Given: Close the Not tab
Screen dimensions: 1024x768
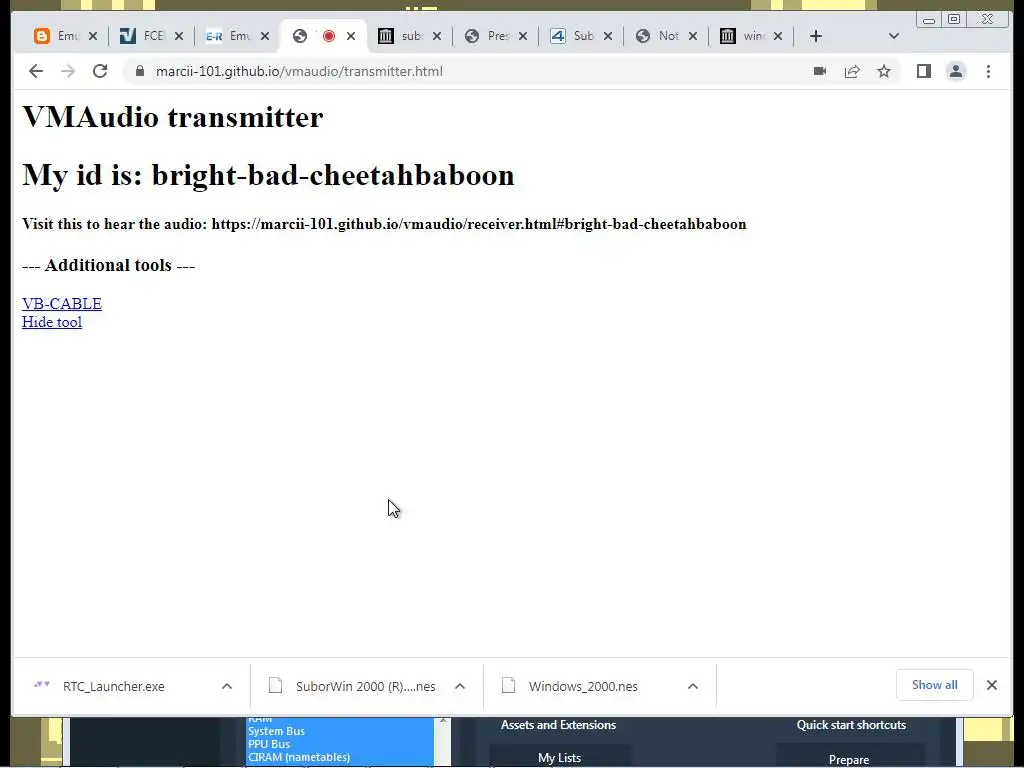Looking at the screenshot, I should click(693, 36).
